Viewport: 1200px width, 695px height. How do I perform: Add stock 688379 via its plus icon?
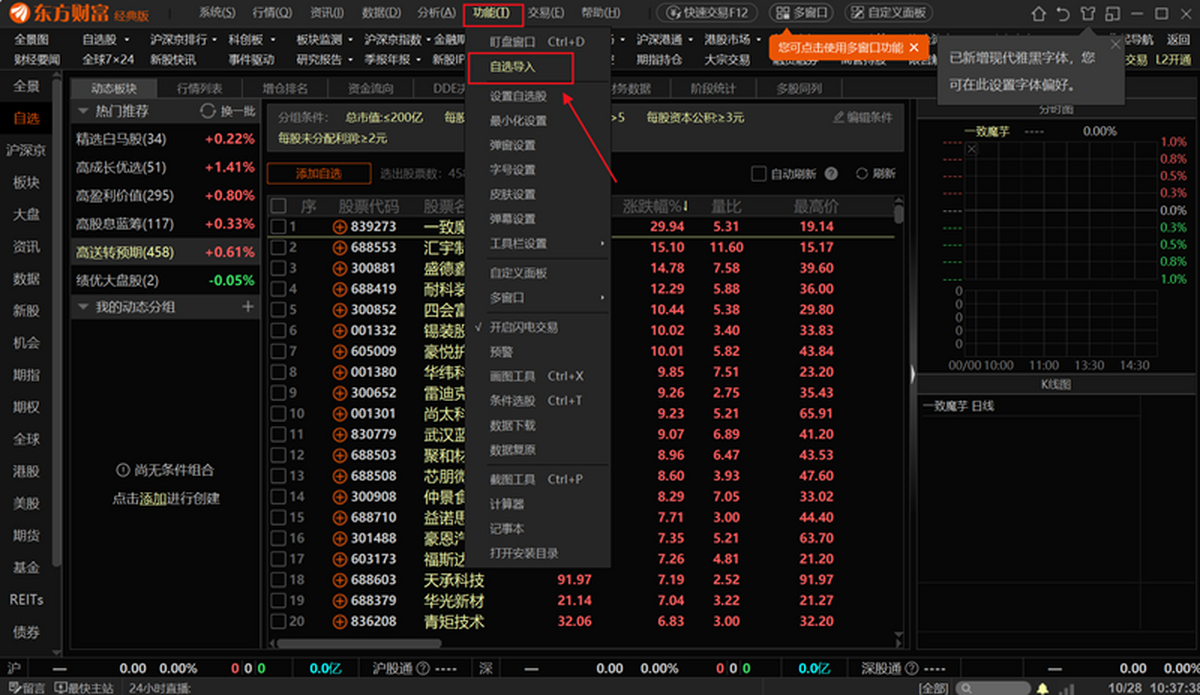tap(340, 600)
